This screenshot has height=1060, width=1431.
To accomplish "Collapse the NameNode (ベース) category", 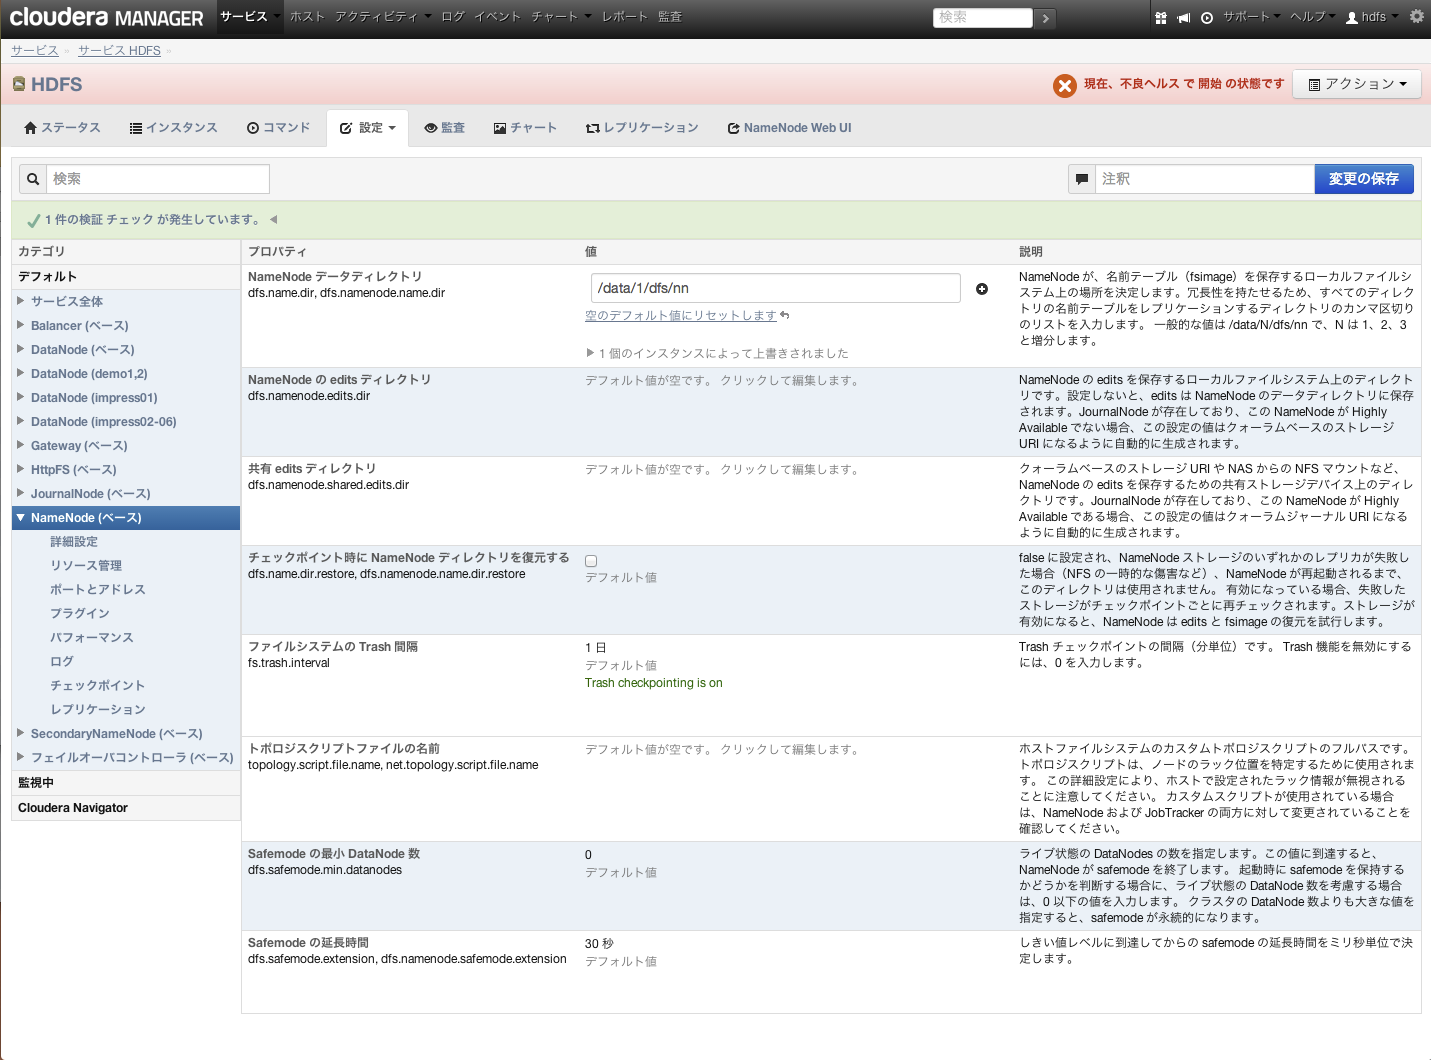I will [x=20, y=517].
